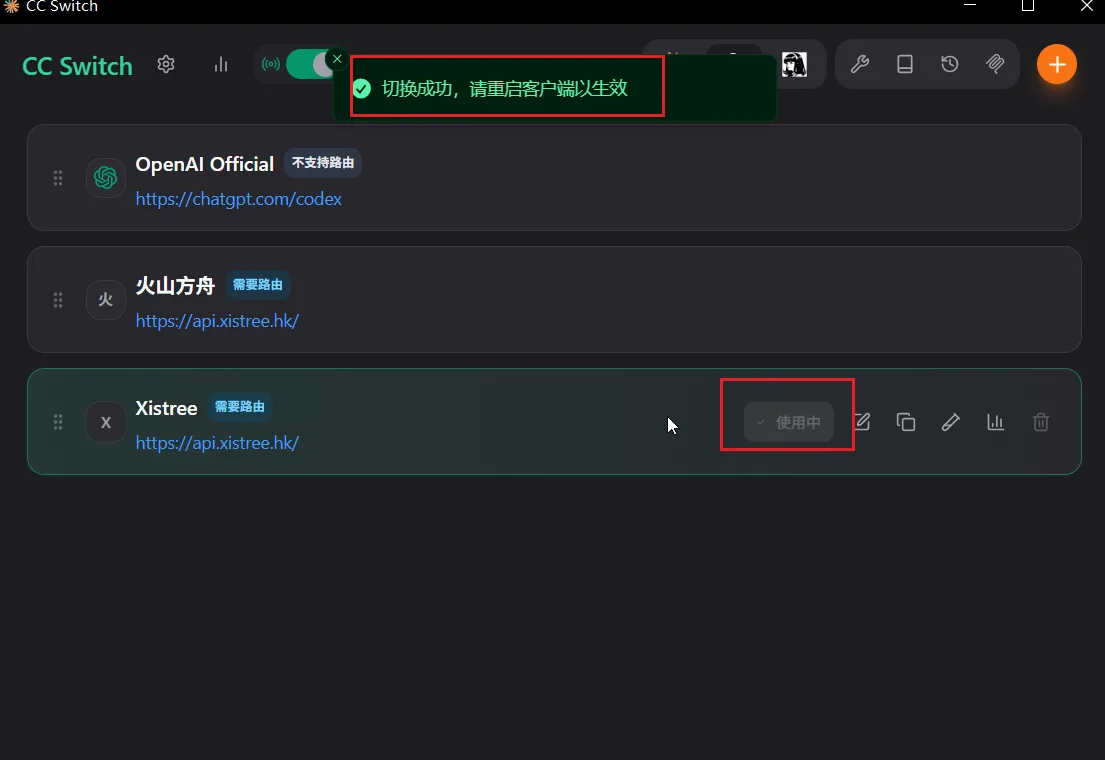Open the book prompts icon
1105x760 pixels.
[905, 65]
